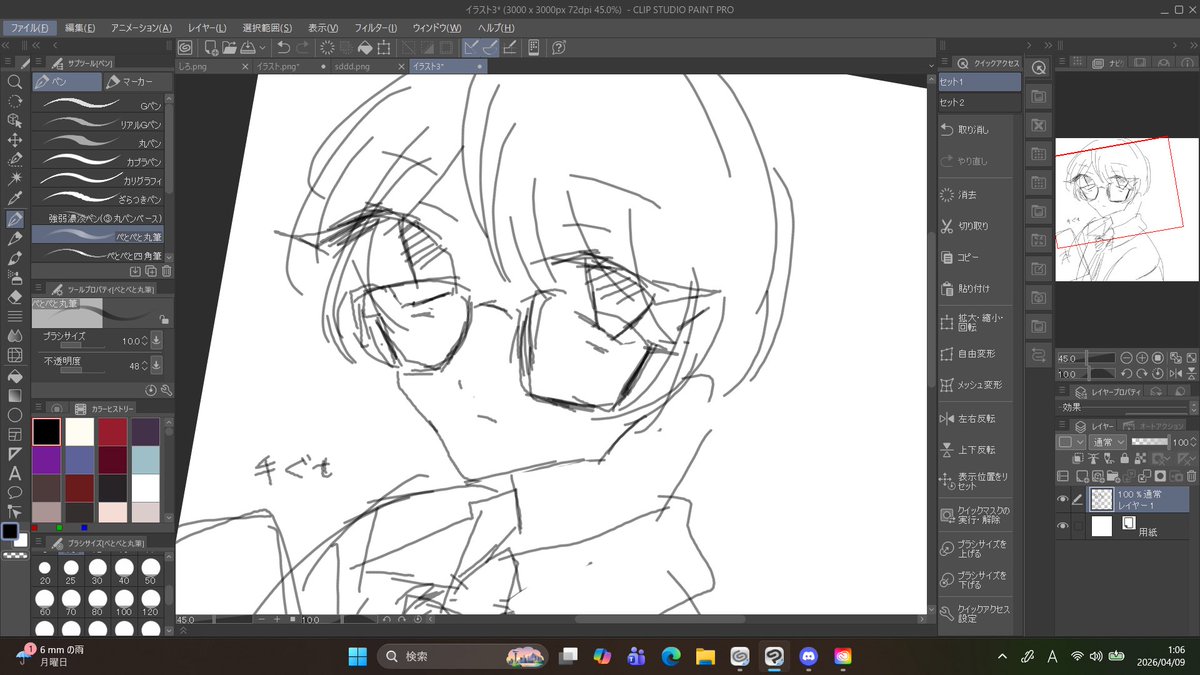Switch to the しろ.png tab
This screenshot has height=675, width=1200.
click(195, 66)
